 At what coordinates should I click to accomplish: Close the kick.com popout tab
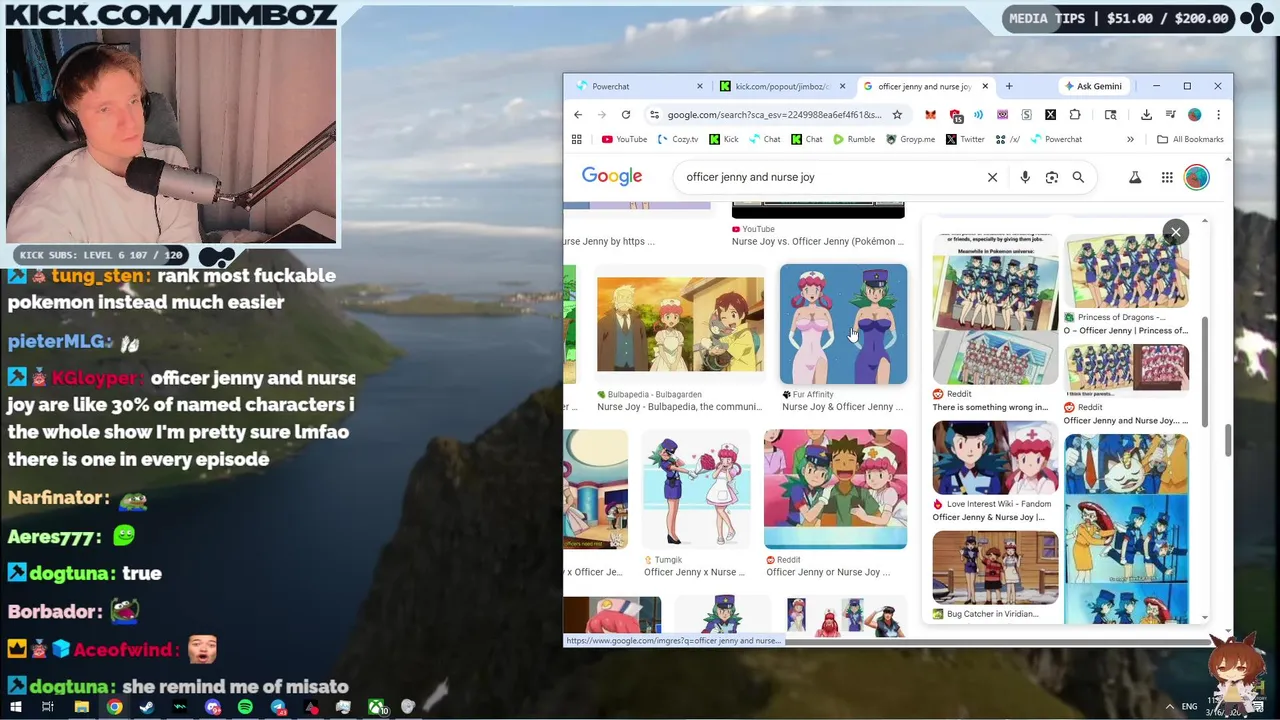pyautogui.click(x=842, y=86)
